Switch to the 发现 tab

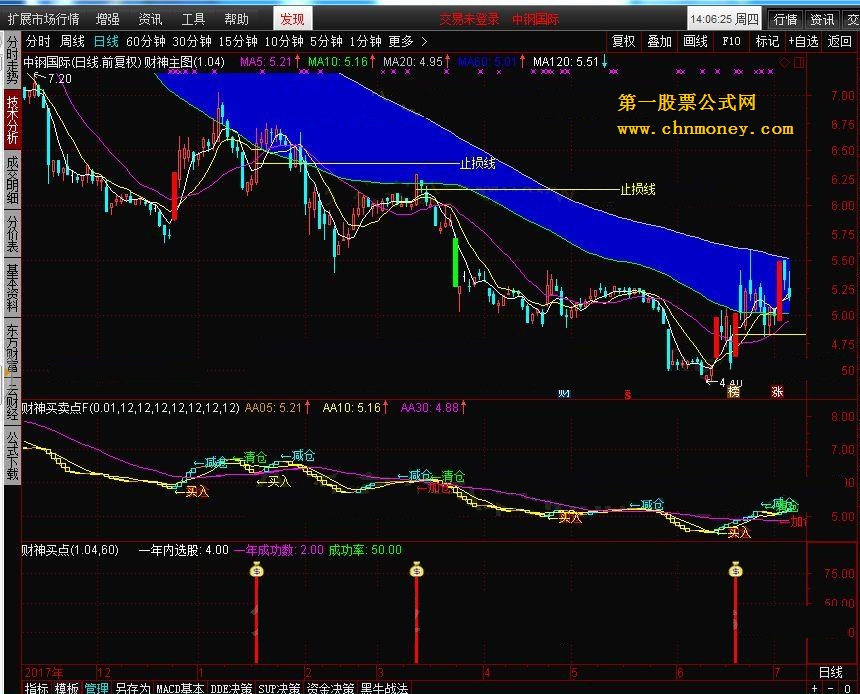click(x=293, y=19)
